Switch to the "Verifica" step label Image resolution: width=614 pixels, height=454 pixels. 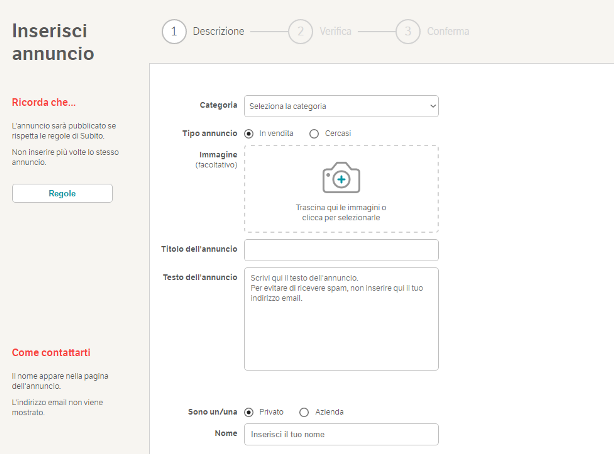pyautogui.click(x=335, y=32)
